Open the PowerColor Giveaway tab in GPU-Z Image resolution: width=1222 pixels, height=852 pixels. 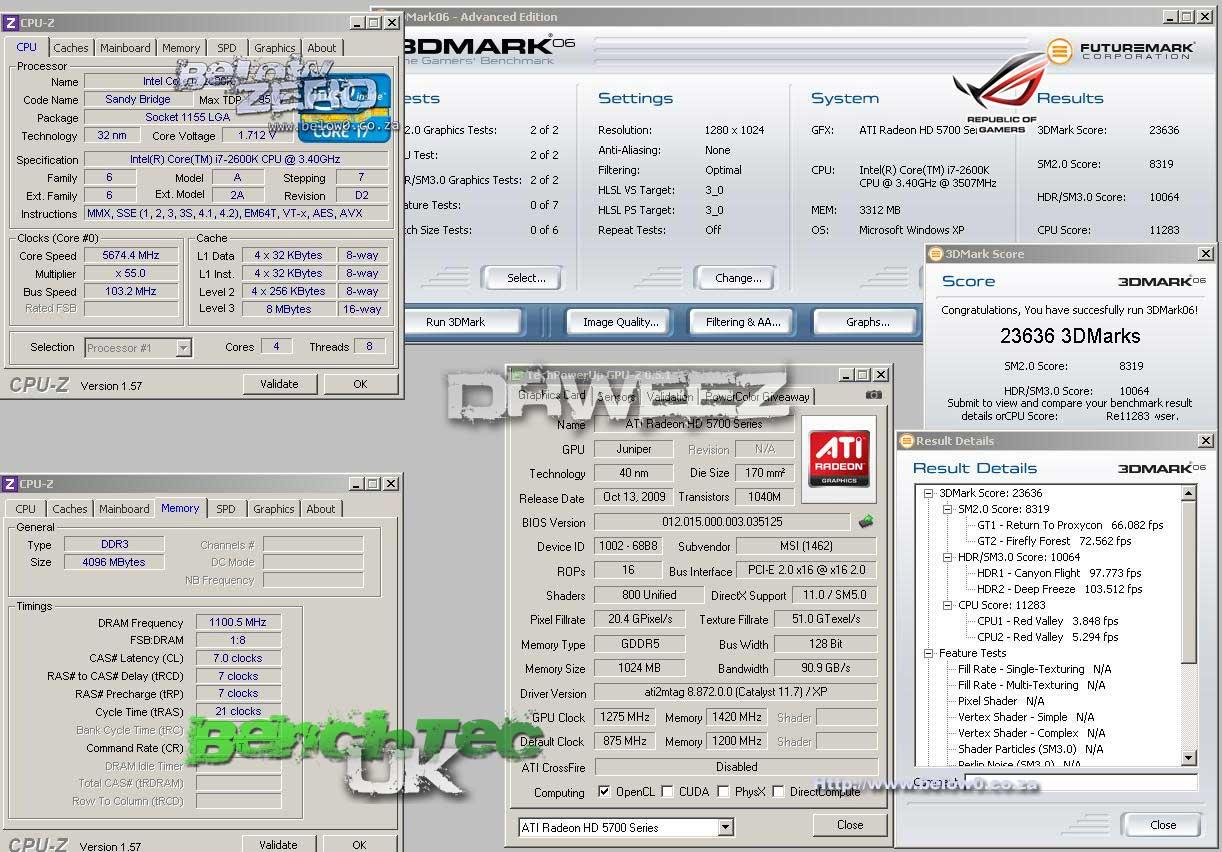757,397
